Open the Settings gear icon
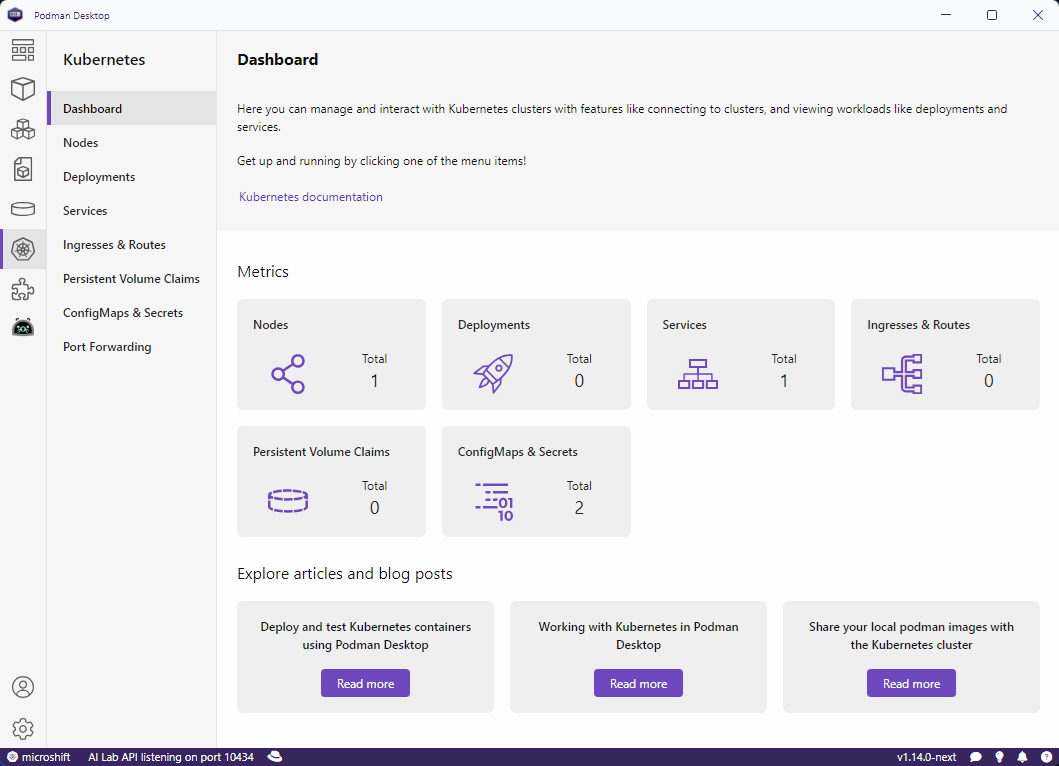The image size is (1059, 766). [x=22, y=728]
